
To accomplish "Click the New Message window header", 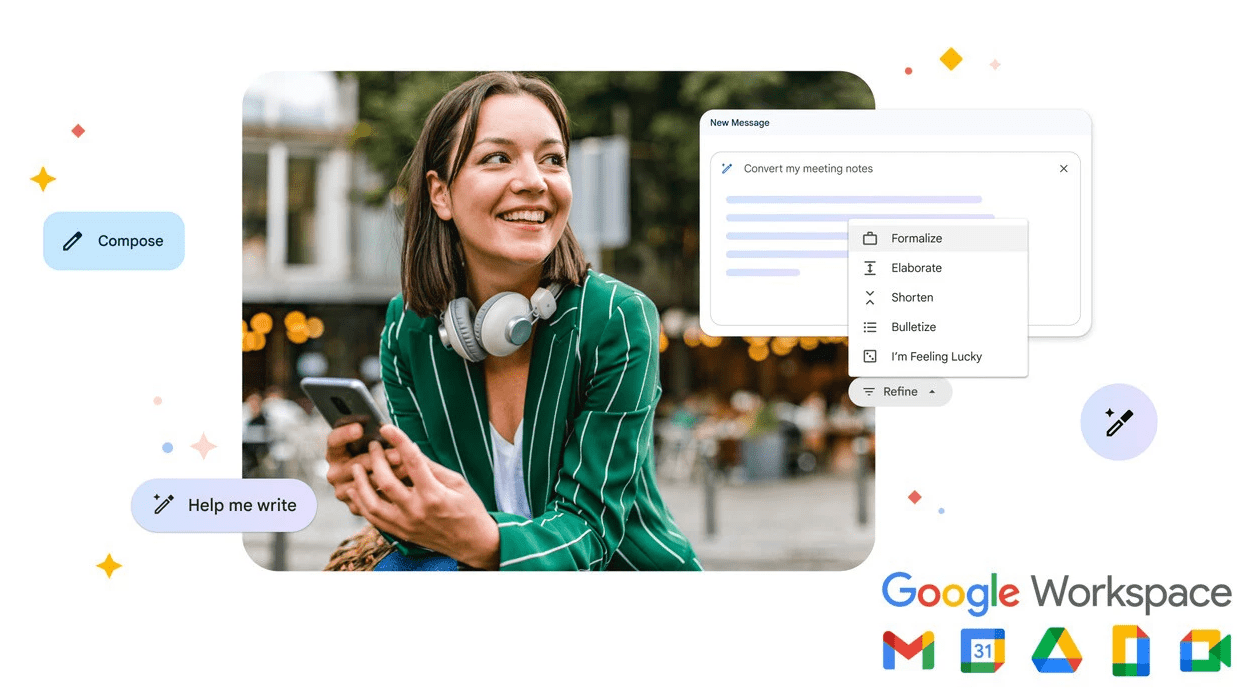I will pos(895,123).
